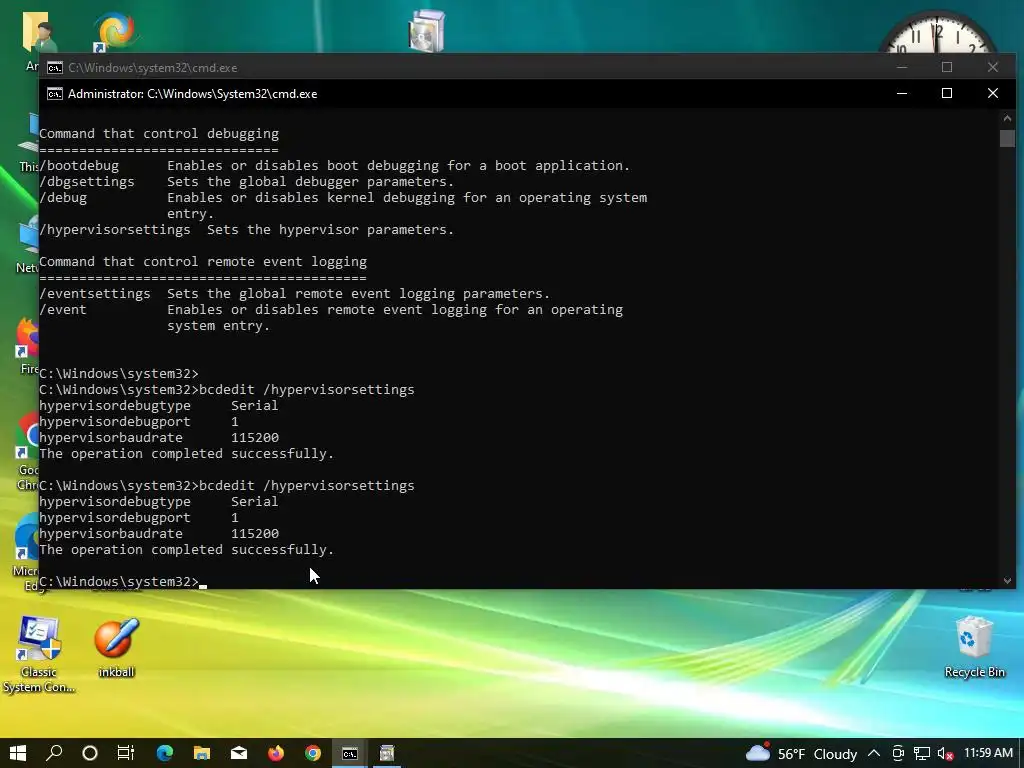Click the console scrollbar up arrow
Image resolution: width=1024 pixels, height=768 pixels.
pyautogui.click(x=1007, y=118)
